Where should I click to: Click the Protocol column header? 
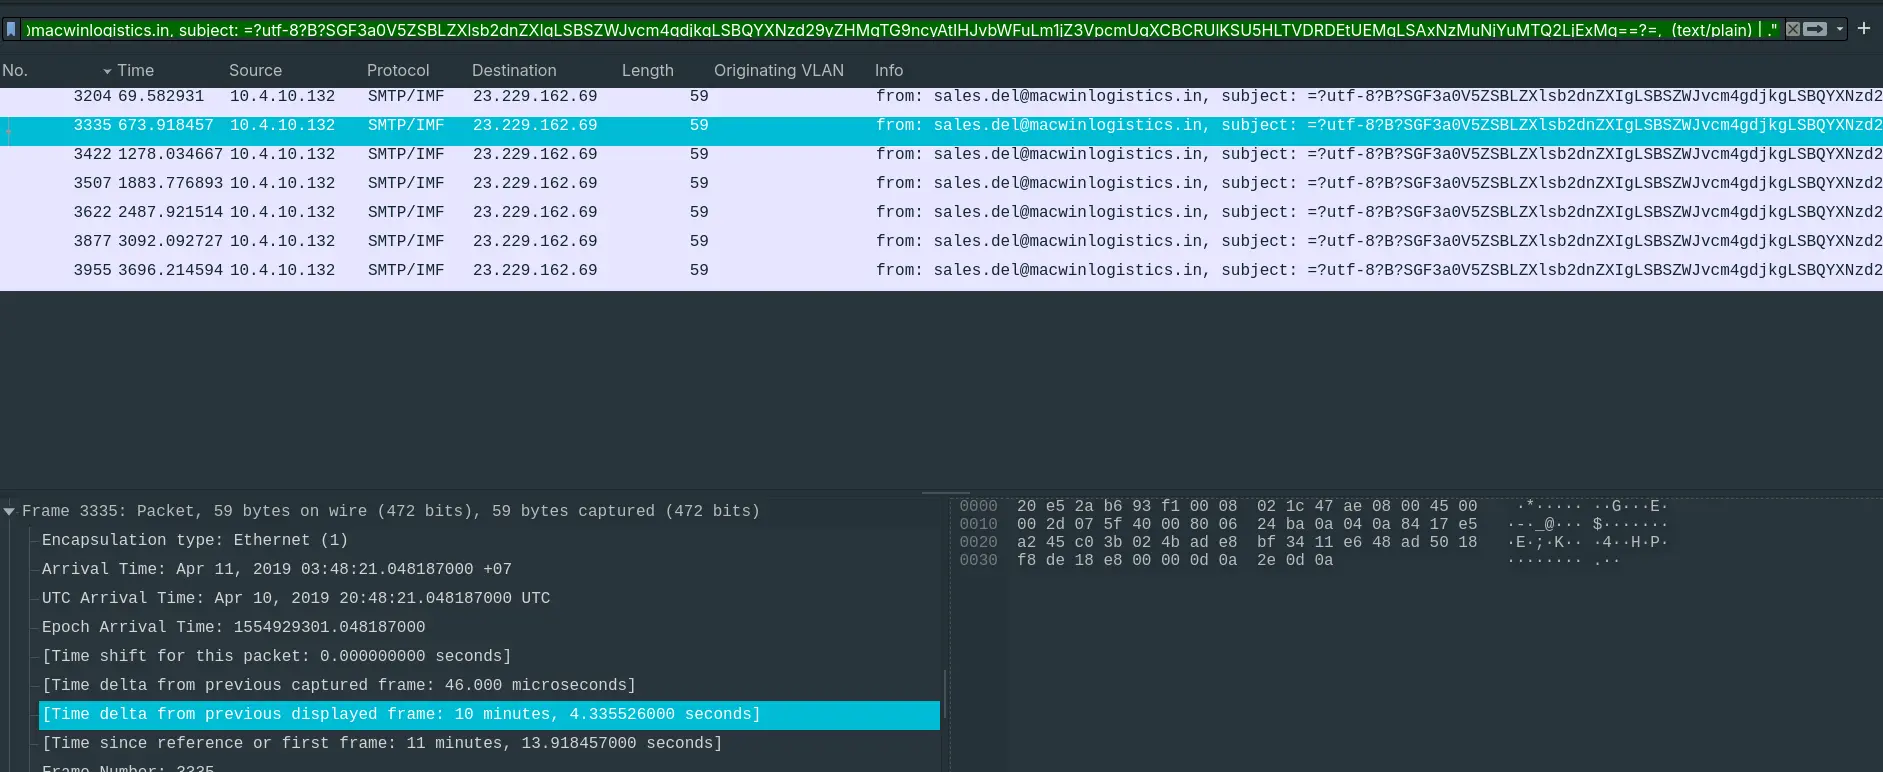[x=397, y=70]
